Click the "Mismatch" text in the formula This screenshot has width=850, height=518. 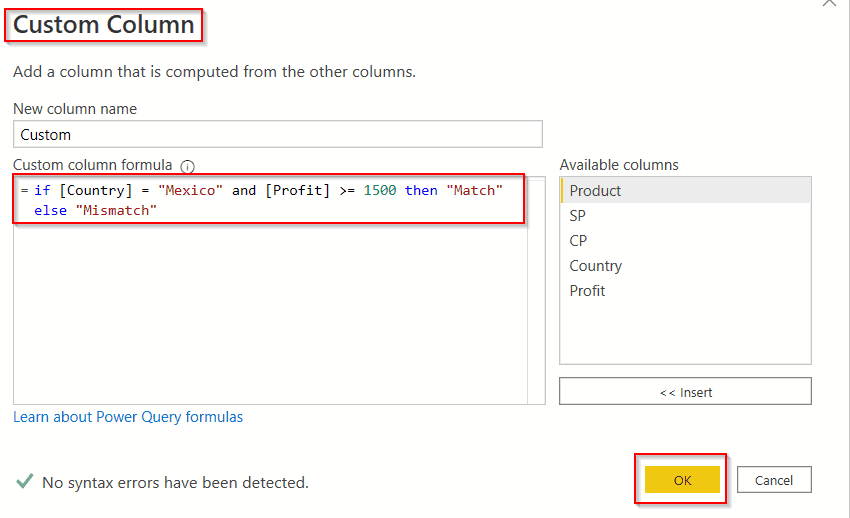116,210
